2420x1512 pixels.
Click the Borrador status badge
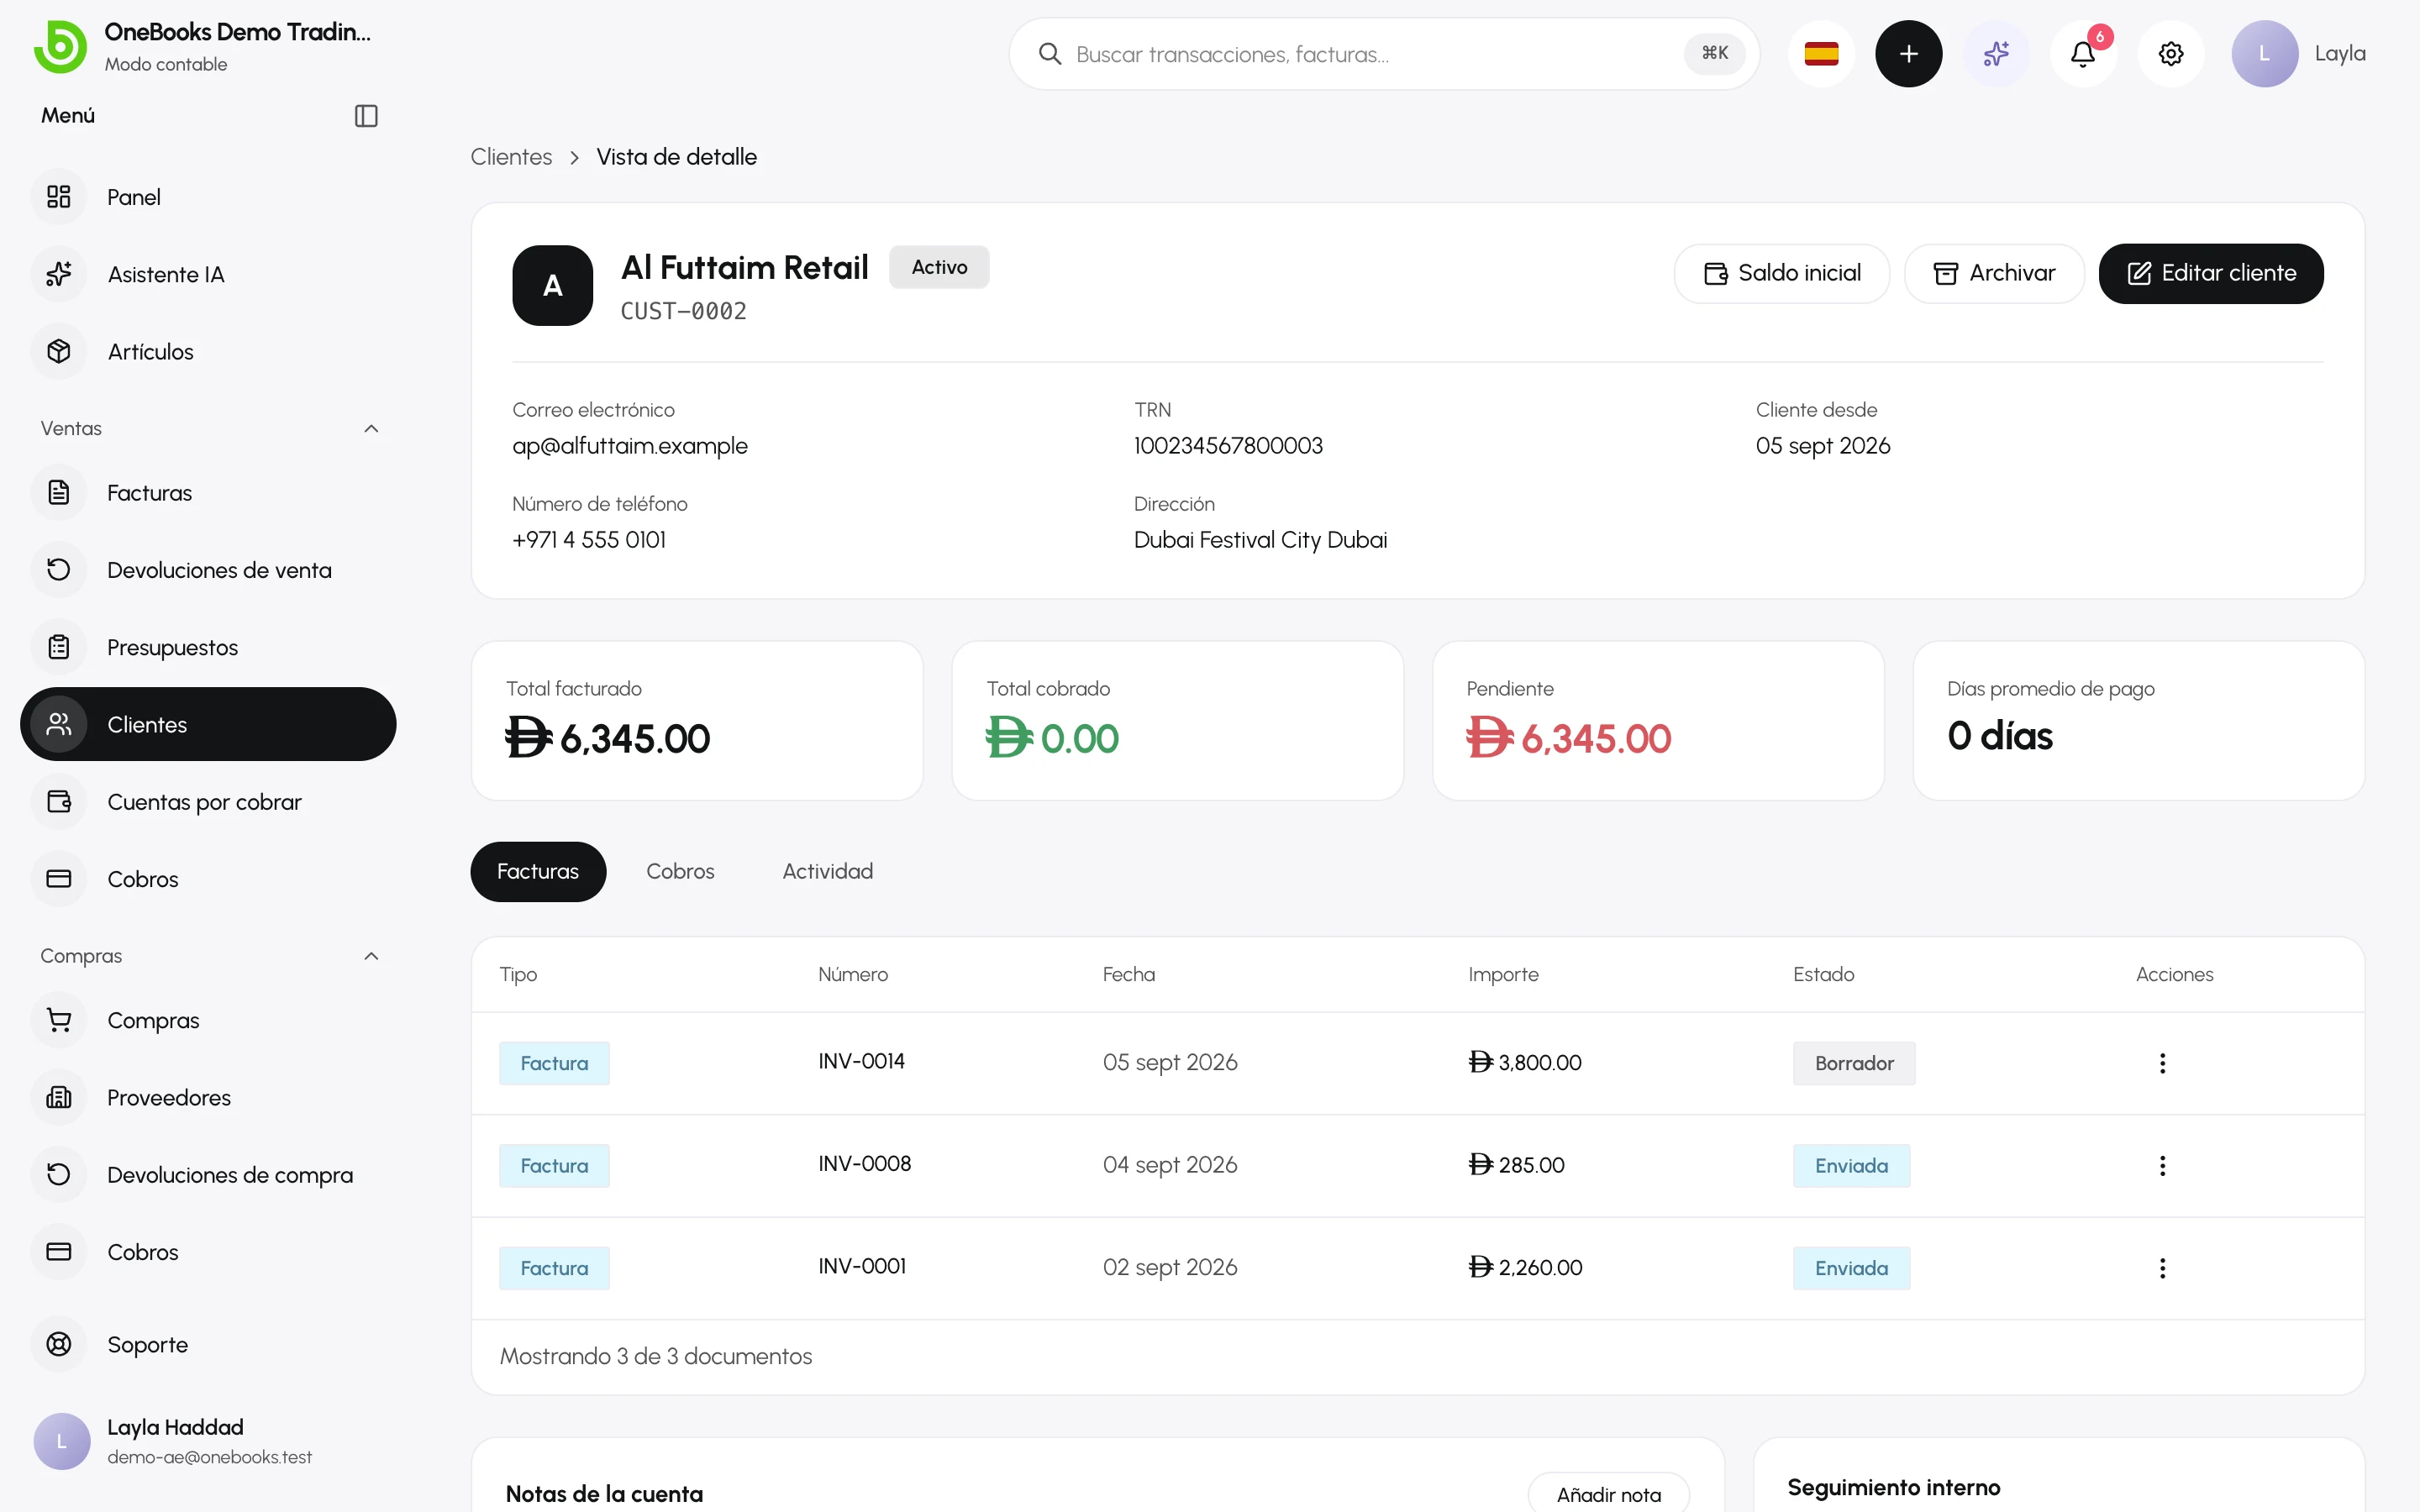click(1854, 1063)
